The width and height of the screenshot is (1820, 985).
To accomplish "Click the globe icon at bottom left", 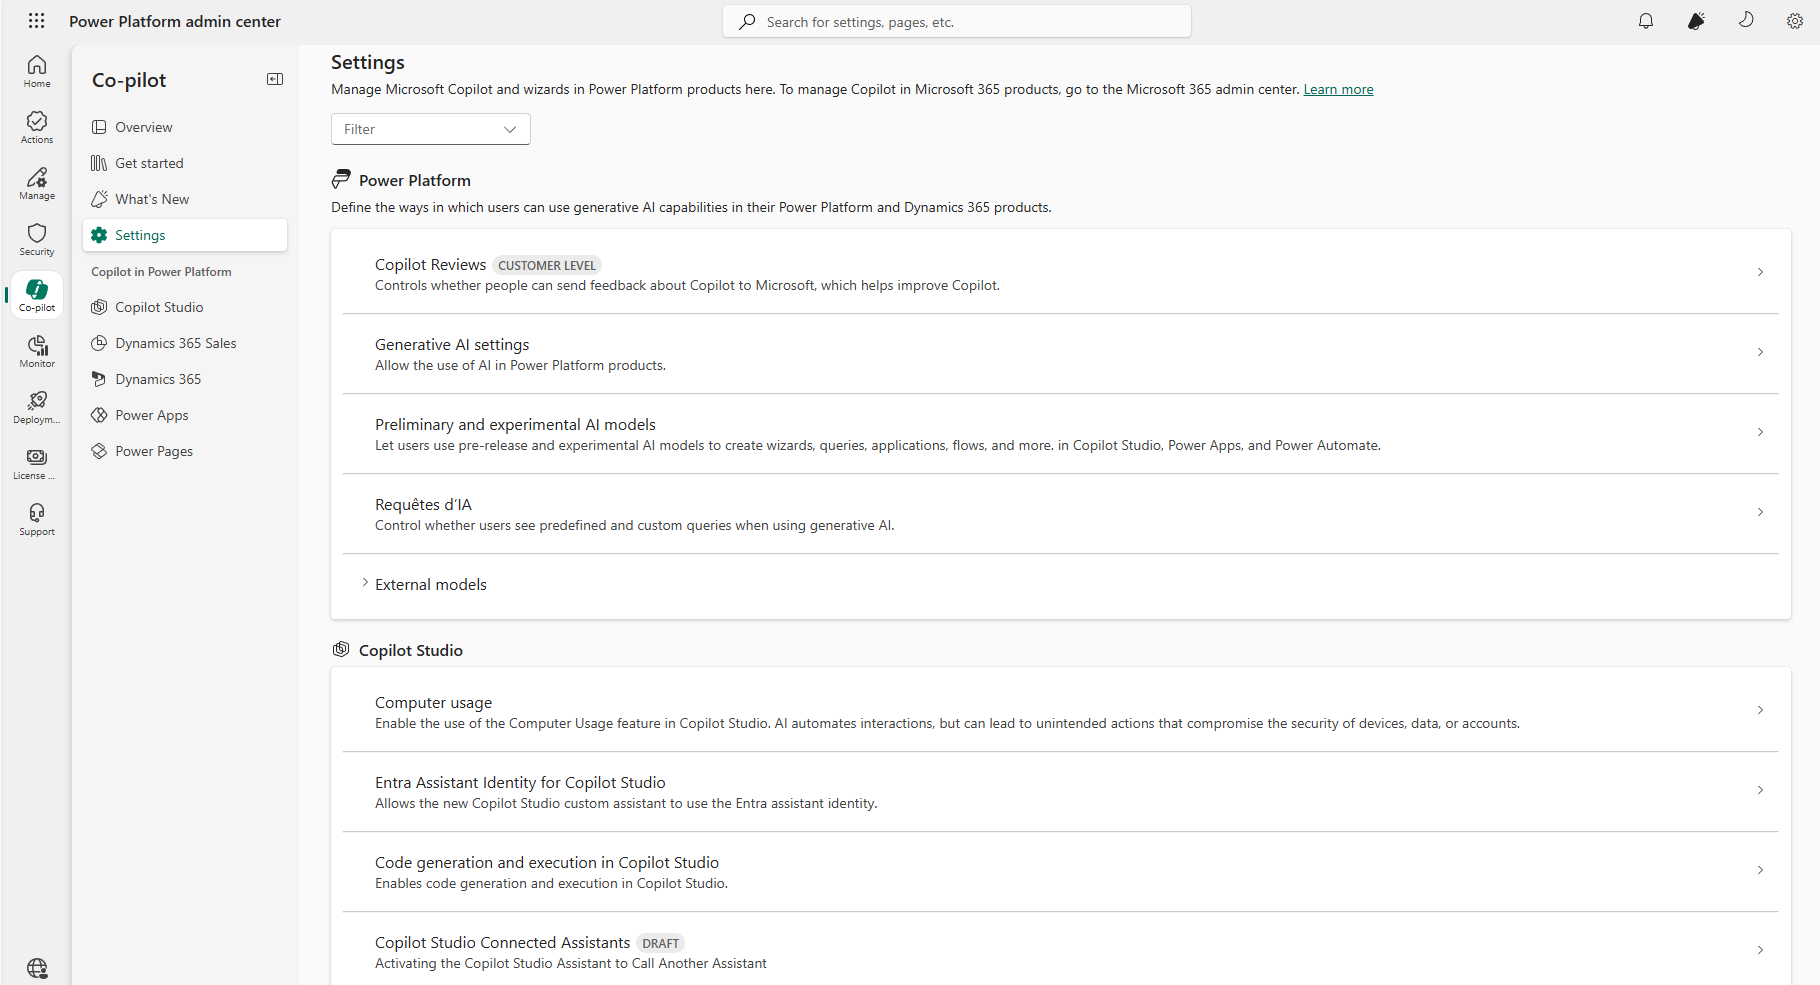I will click(37, 968).
